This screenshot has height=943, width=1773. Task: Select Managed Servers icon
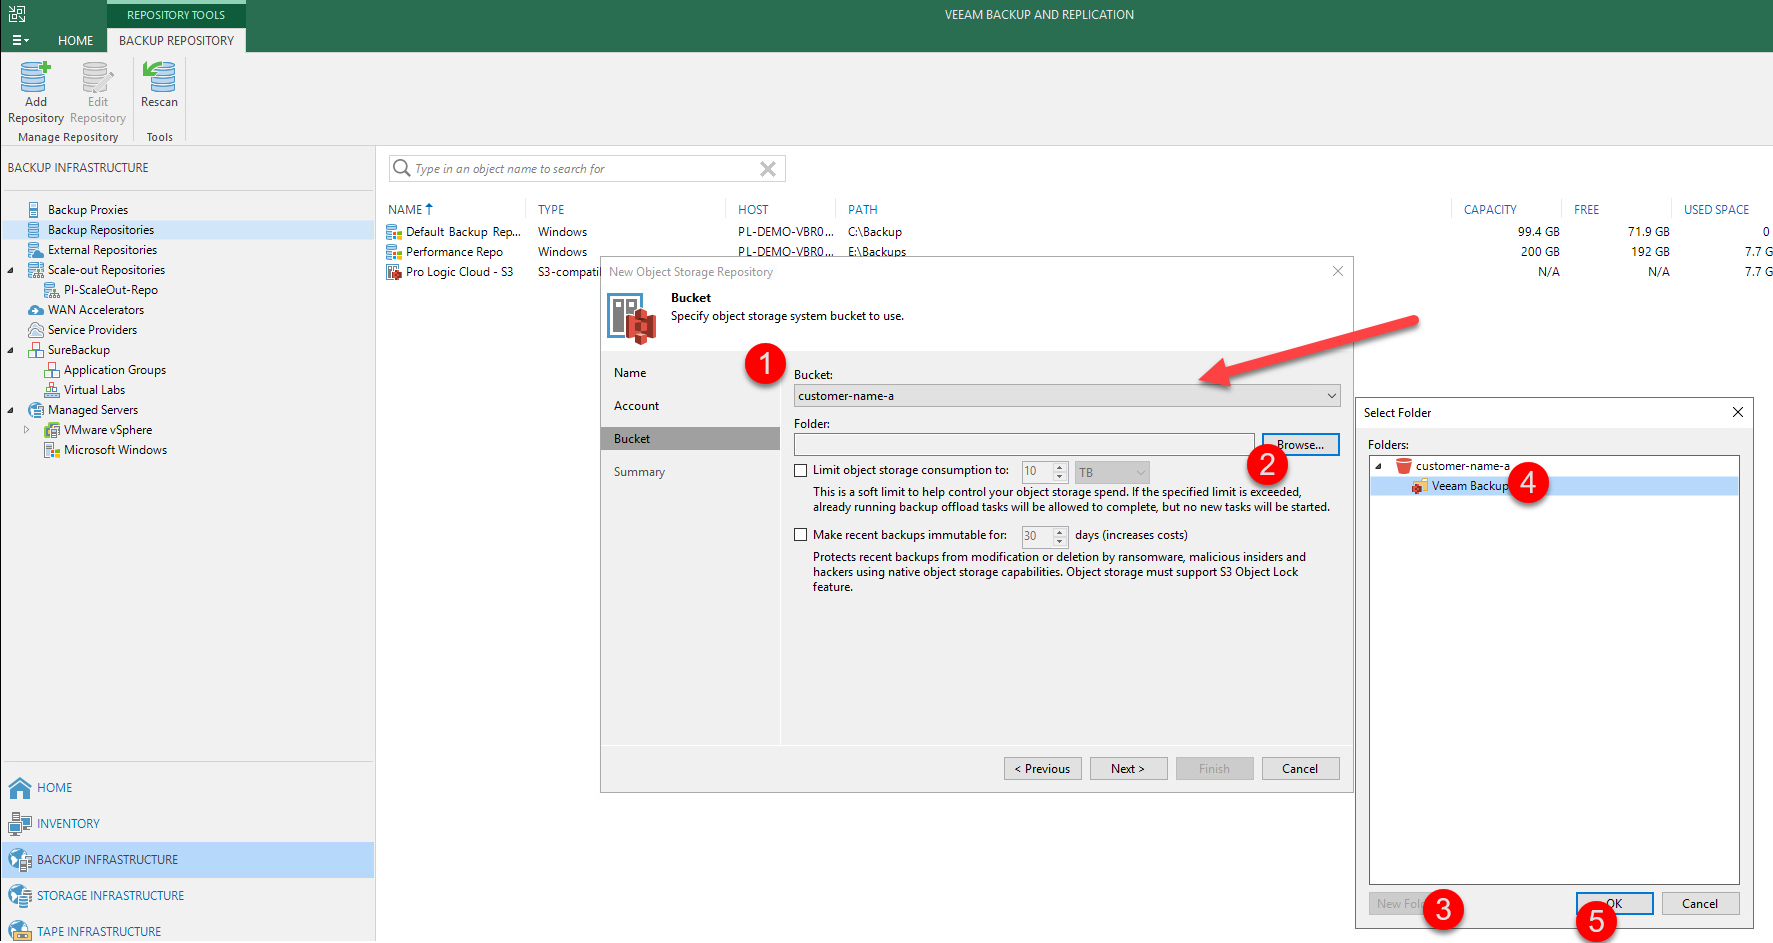click(36, 410)
